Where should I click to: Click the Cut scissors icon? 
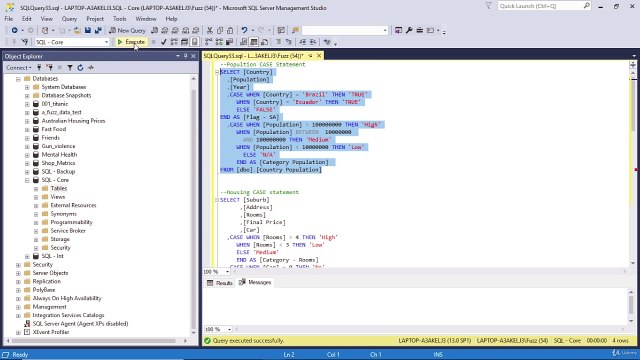[x=209, y=30]
